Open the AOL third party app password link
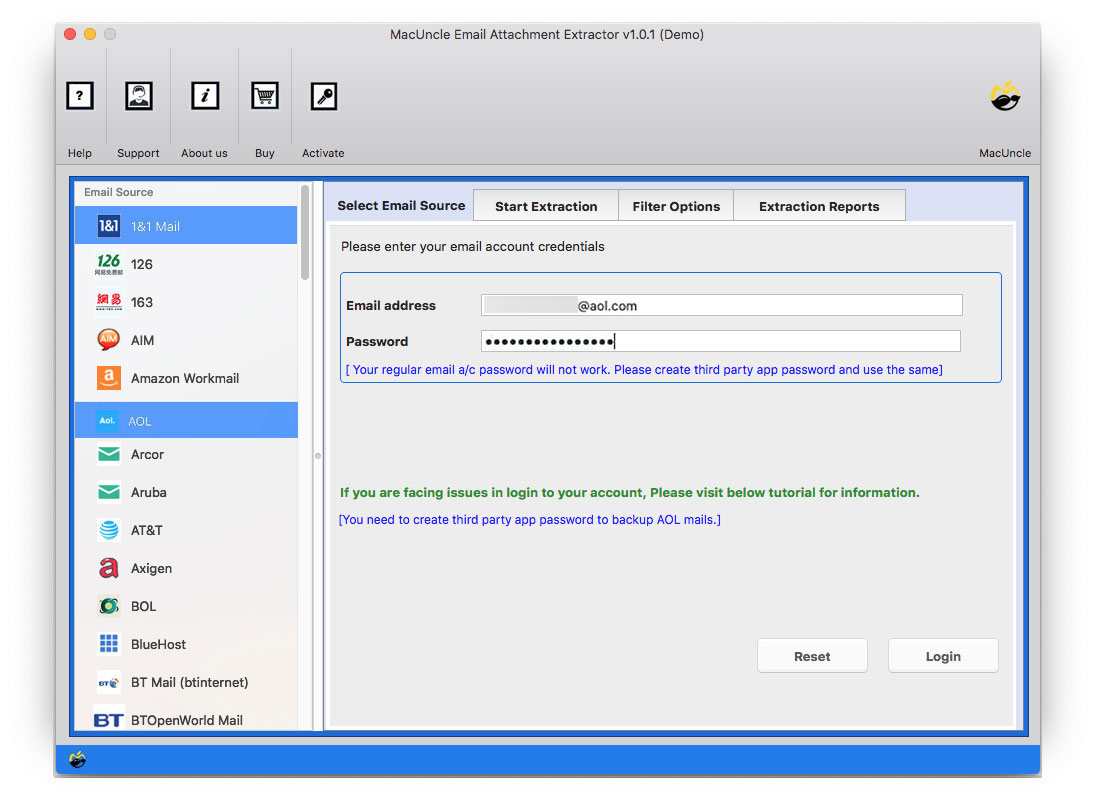Screen dimensions: 1096x799 tap(530, 519)
